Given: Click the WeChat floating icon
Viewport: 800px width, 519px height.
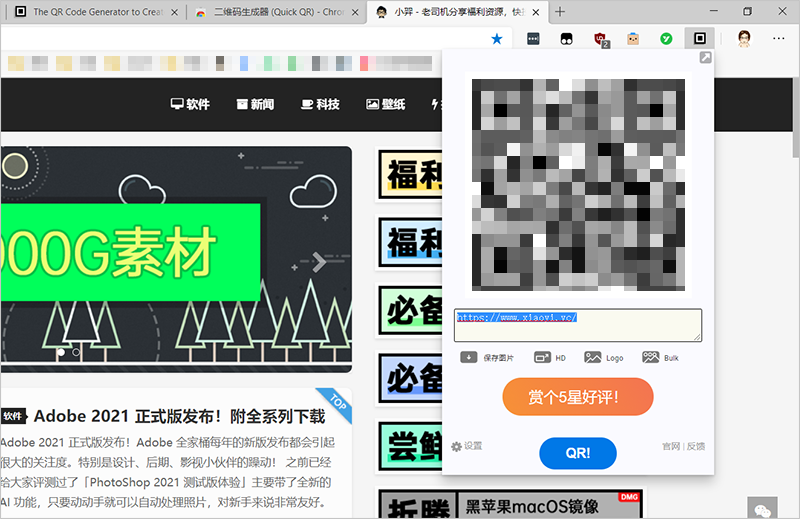Looking at the screenshot, I should pyautogui.click(x=762, y=508).
